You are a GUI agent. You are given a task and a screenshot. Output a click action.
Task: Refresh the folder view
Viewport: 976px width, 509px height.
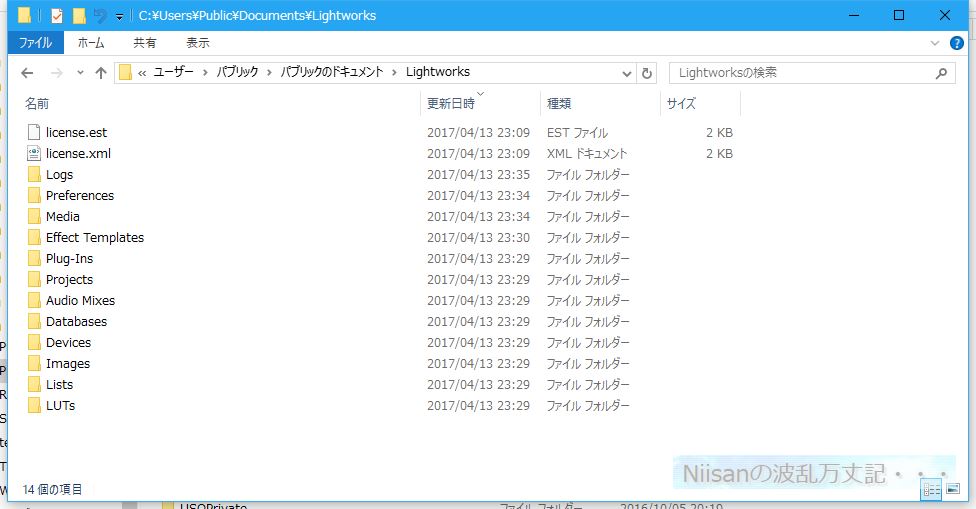point(647,73)
